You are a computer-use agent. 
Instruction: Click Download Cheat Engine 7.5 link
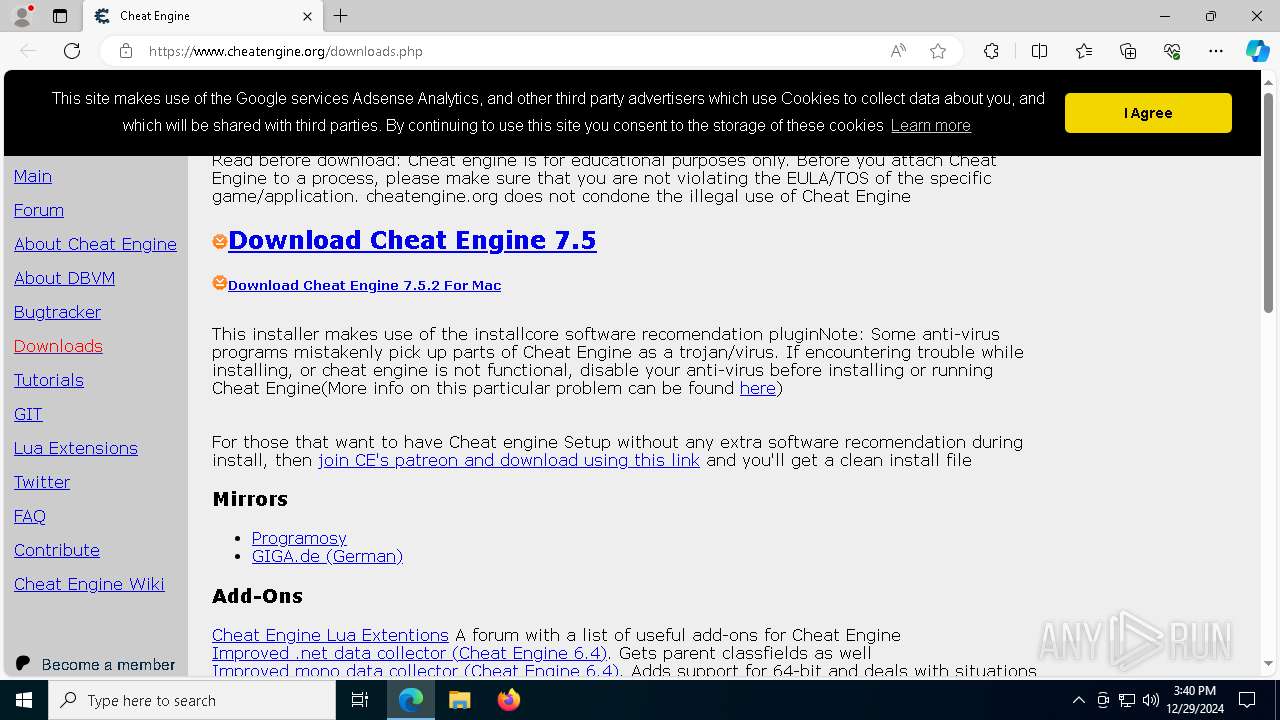pos(412,240)
